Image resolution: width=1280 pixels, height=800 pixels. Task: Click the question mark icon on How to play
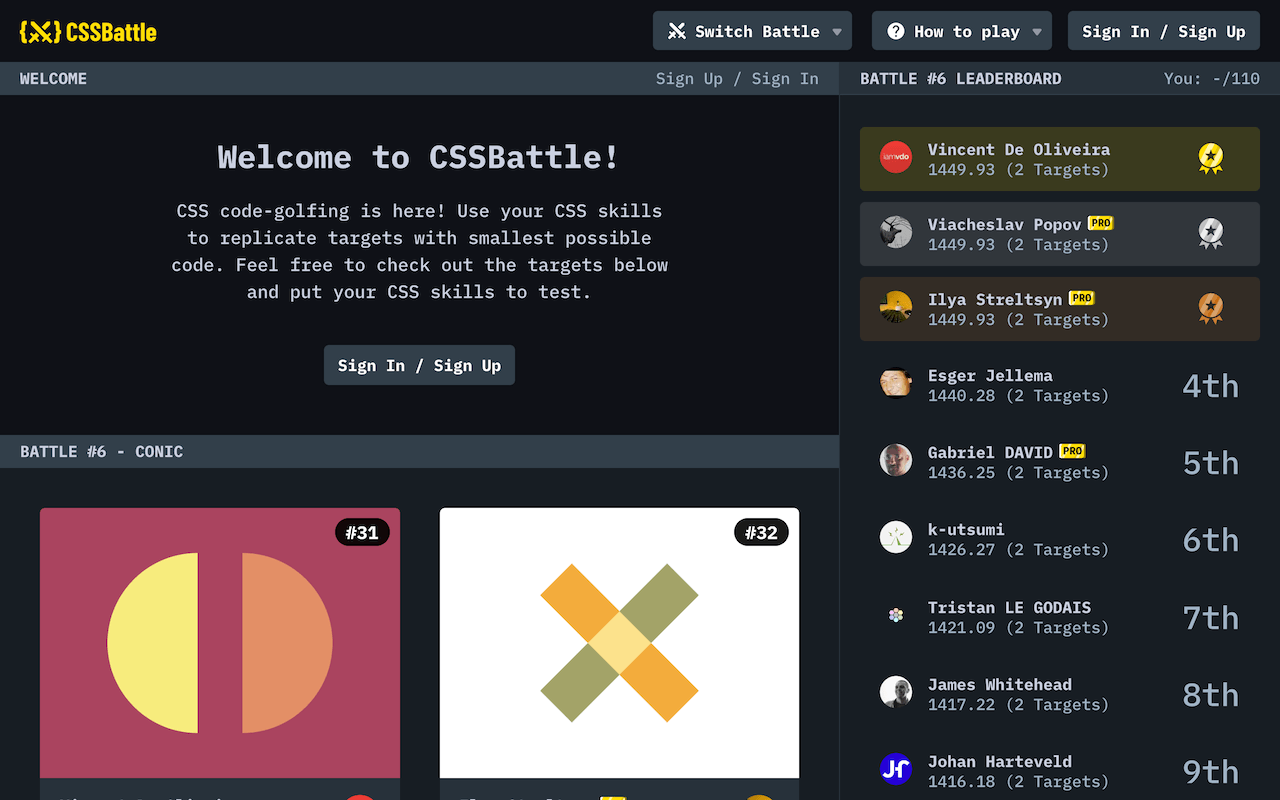[897, 30]
